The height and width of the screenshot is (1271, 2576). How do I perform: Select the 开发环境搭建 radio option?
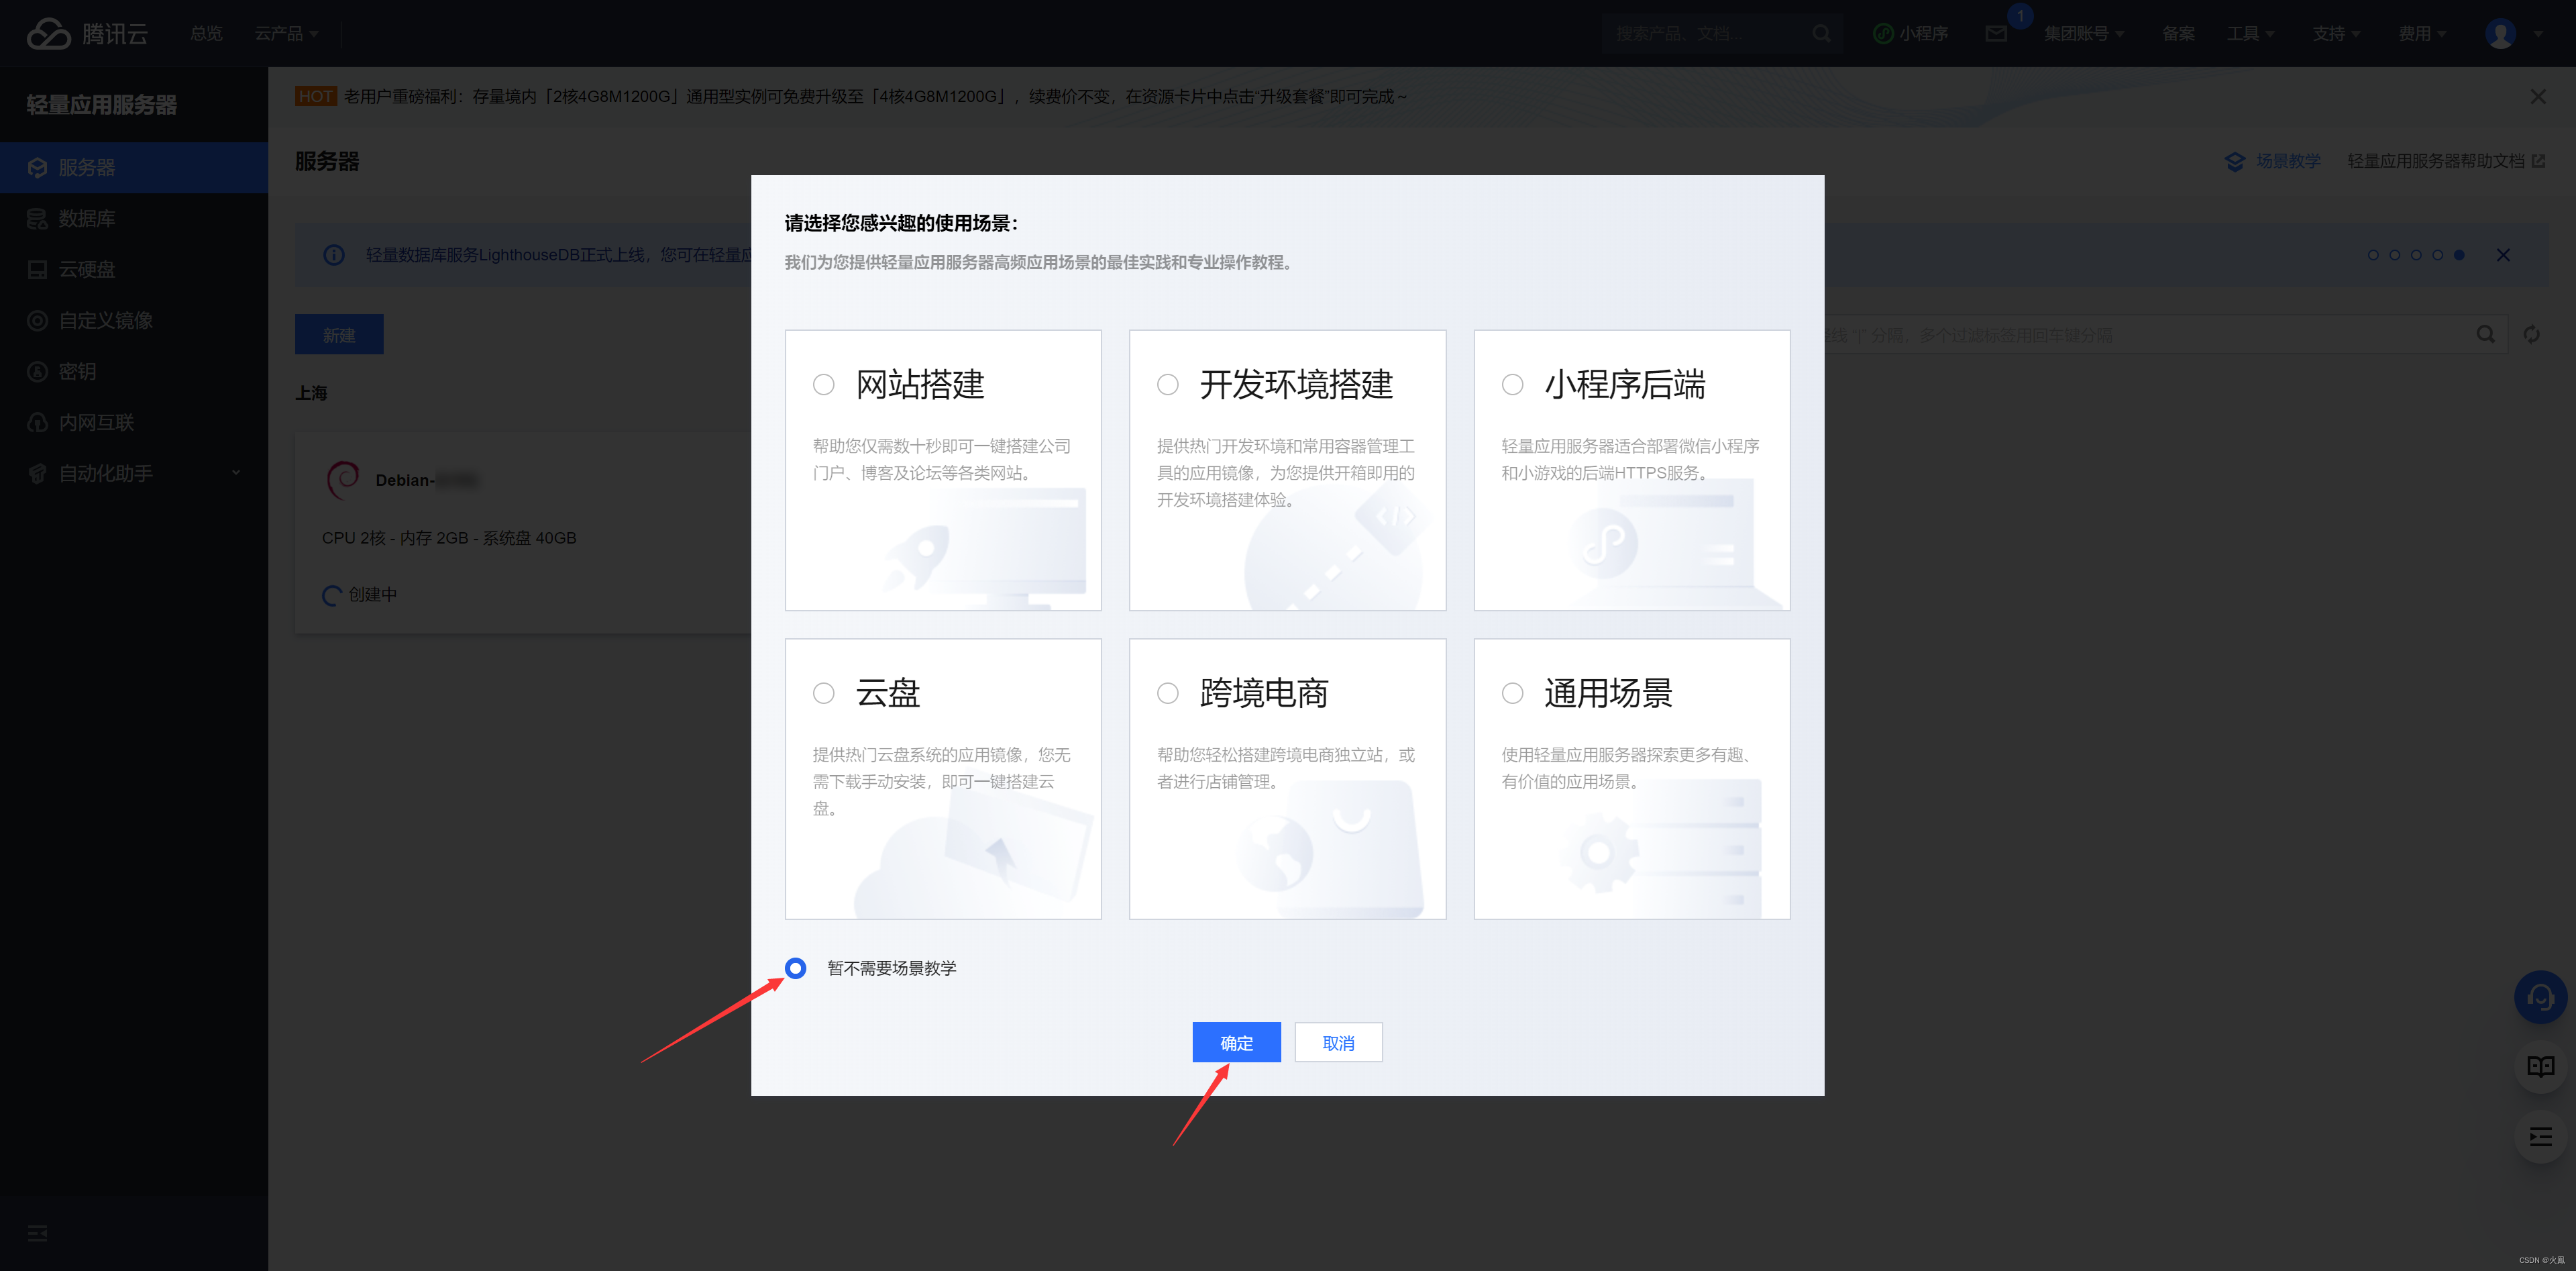(x=1167, y=385)
